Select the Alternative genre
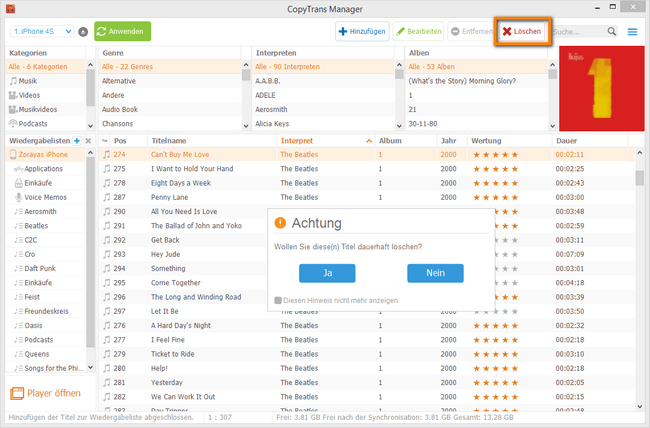Viewport: 650px width, 428px height. point(170,81)
